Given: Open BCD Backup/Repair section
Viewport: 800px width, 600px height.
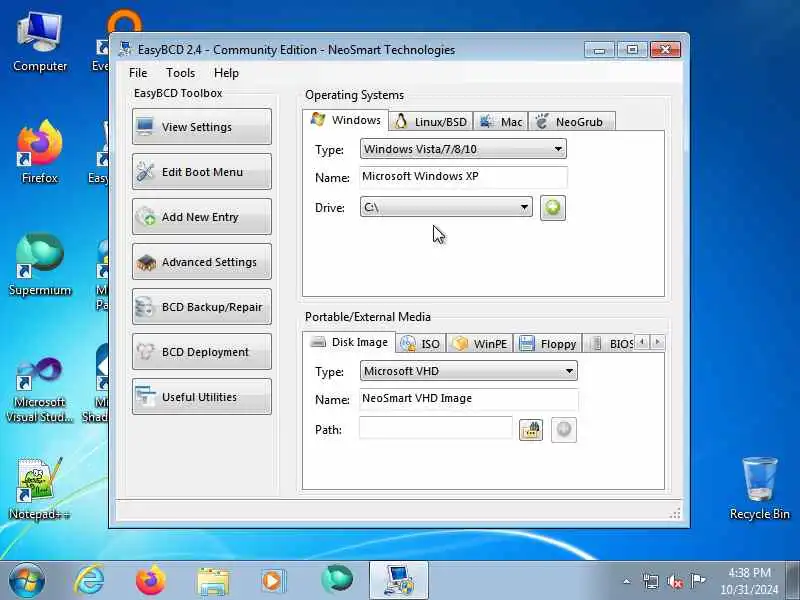Looking at the screenshot, I should pos(202,307).
